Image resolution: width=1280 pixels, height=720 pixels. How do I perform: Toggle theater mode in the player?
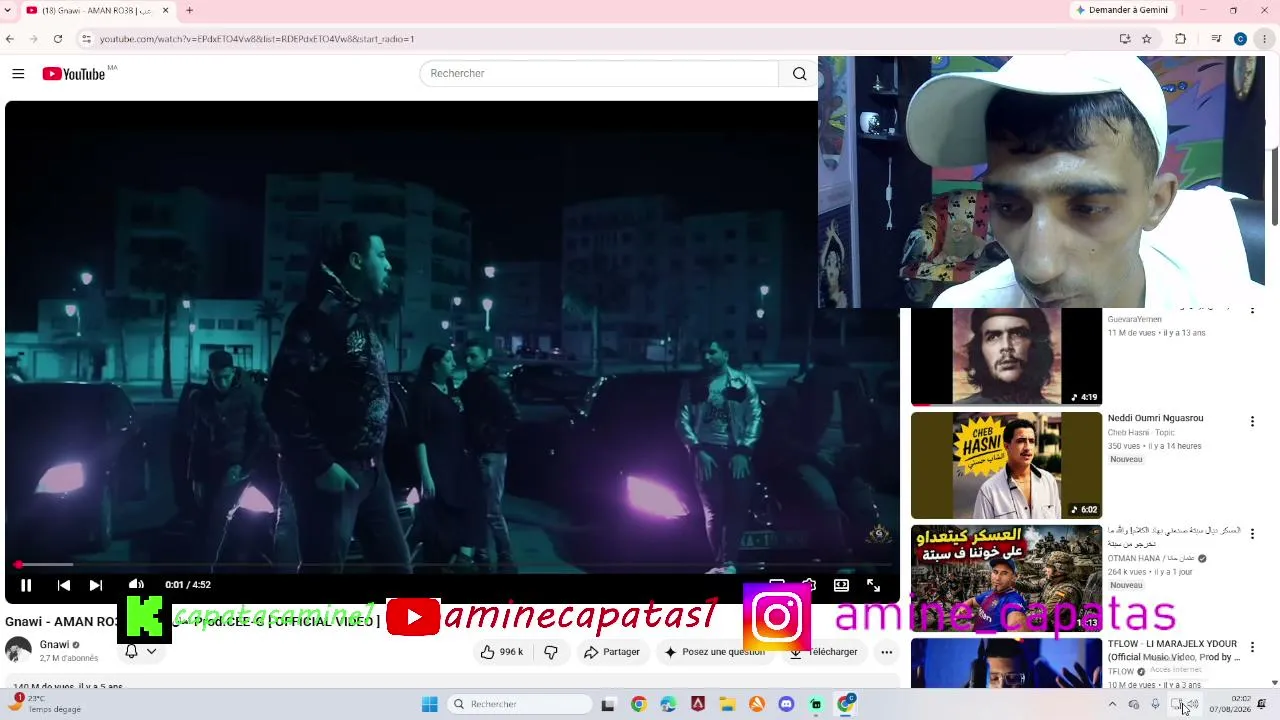(x=842, y=585)
